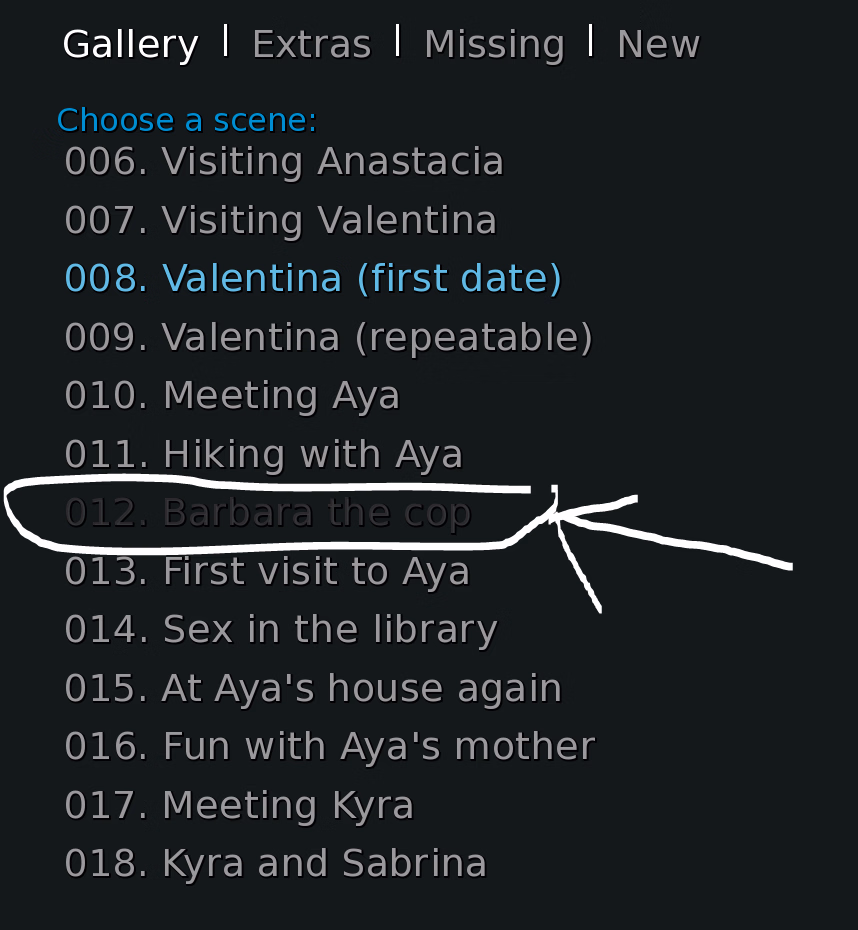Choose scene 013 First visit to Aya

point(267,572)
